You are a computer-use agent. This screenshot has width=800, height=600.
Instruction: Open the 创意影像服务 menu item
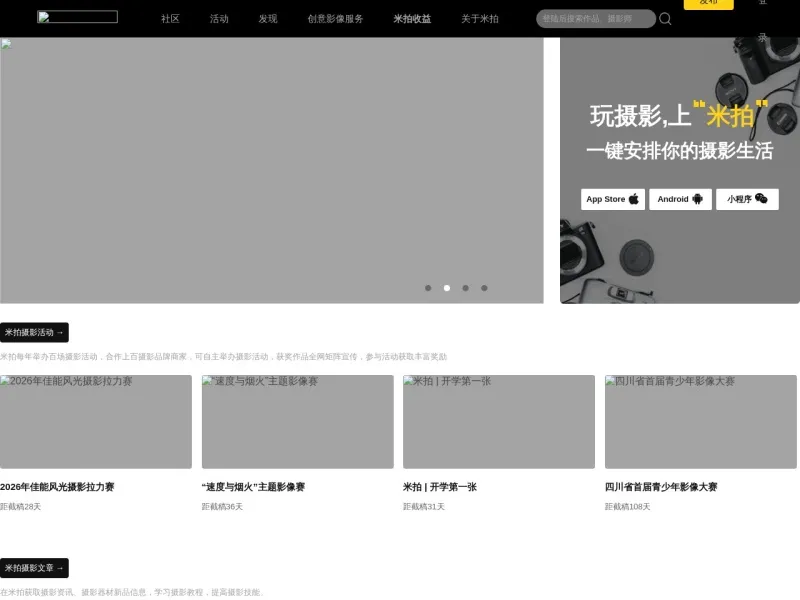(x=335, y=19)
